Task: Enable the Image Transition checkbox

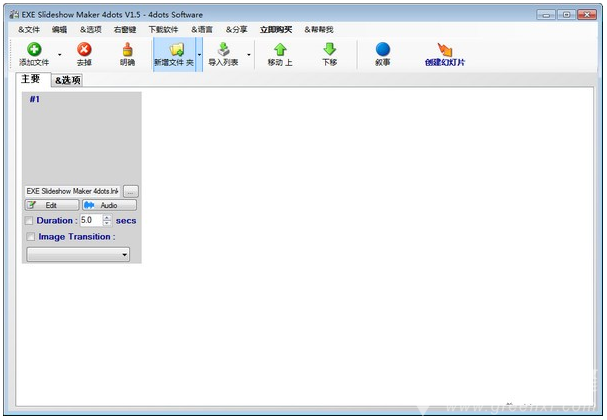Action: pos(31,237)
